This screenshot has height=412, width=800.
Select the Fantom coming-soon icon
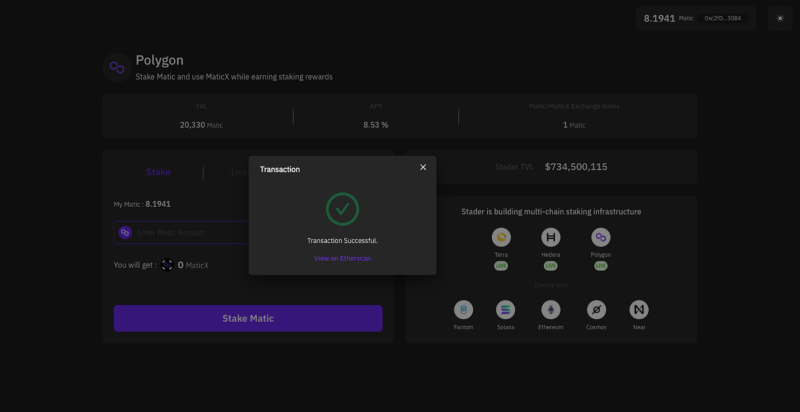(463, 310)
